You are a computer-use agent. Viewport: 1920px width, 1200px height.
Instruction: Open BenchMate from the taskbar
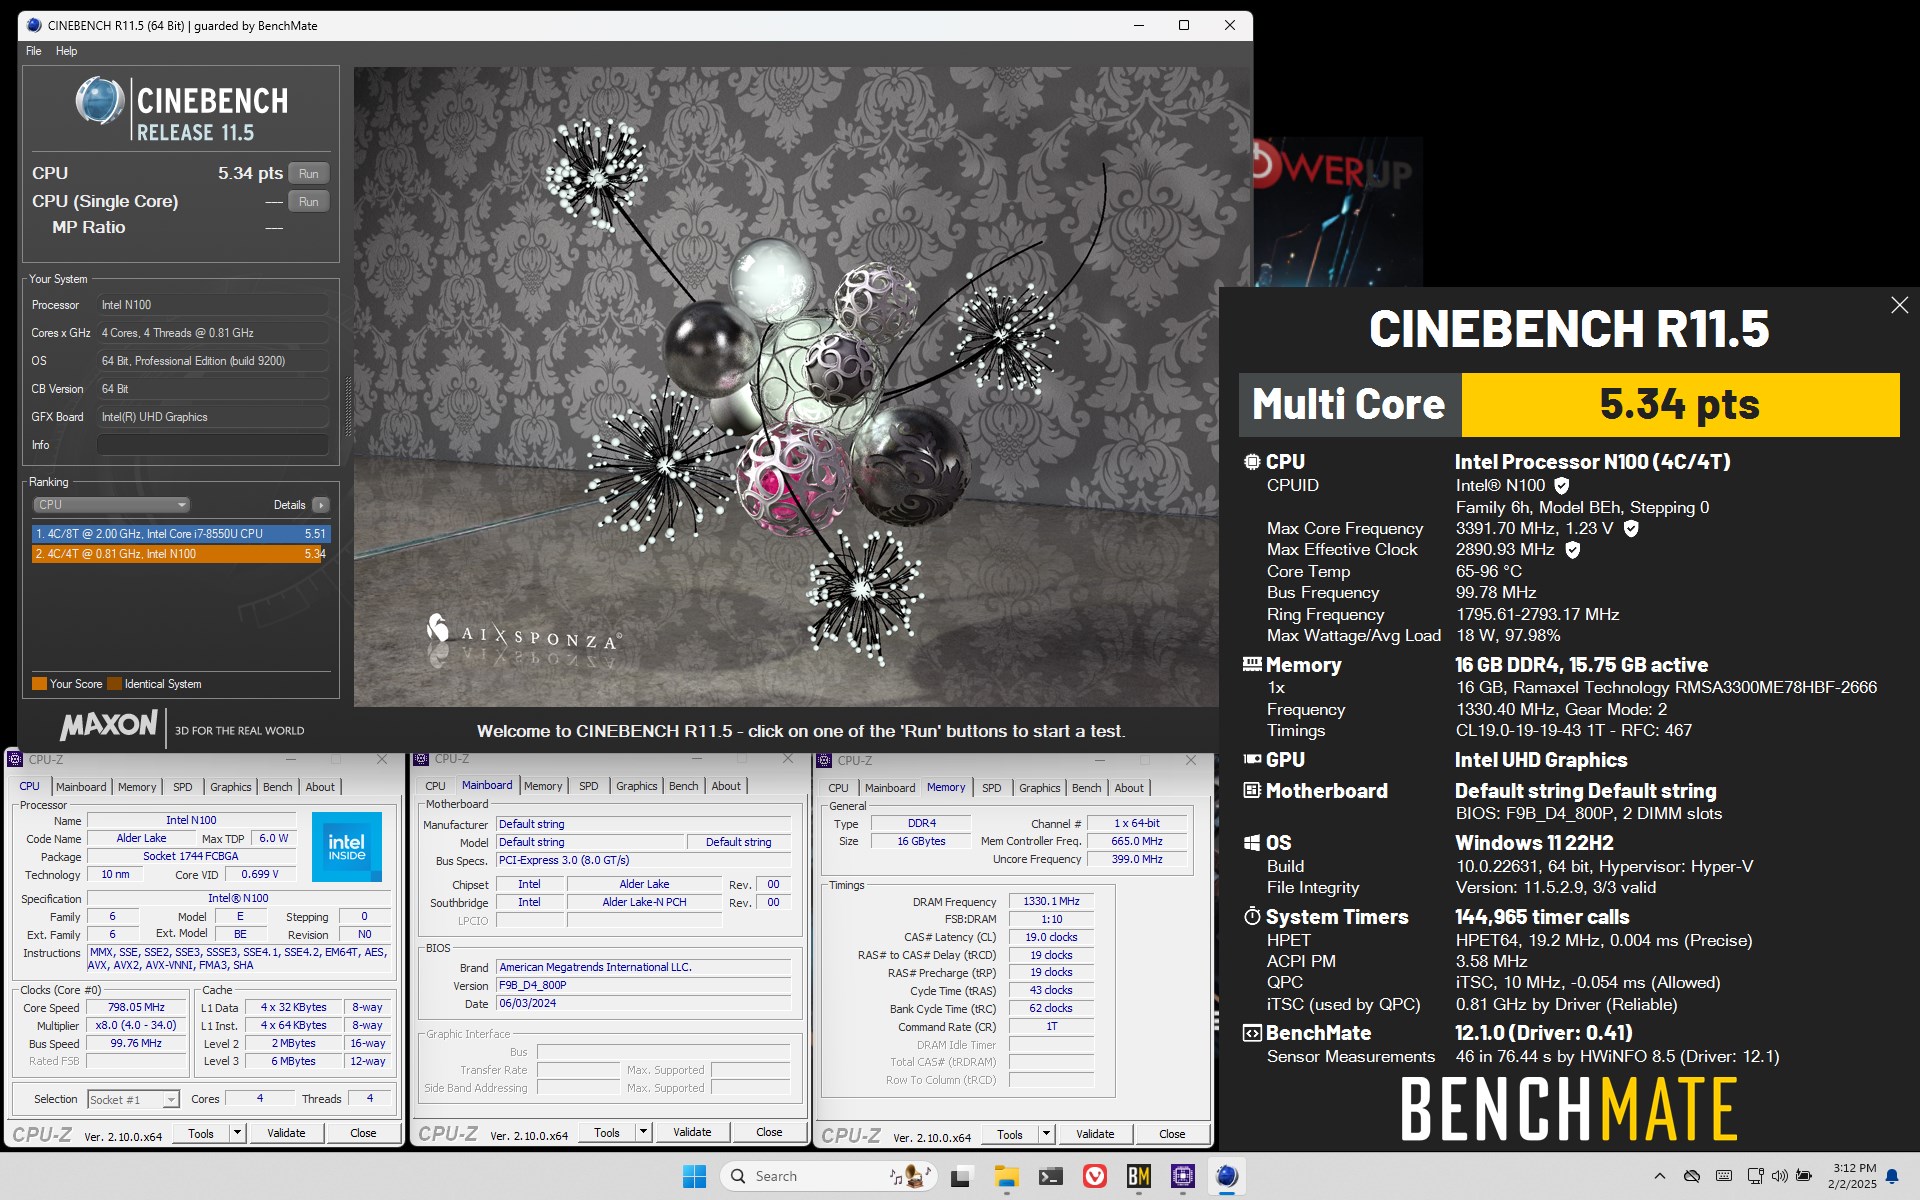pos(1138,1176)
